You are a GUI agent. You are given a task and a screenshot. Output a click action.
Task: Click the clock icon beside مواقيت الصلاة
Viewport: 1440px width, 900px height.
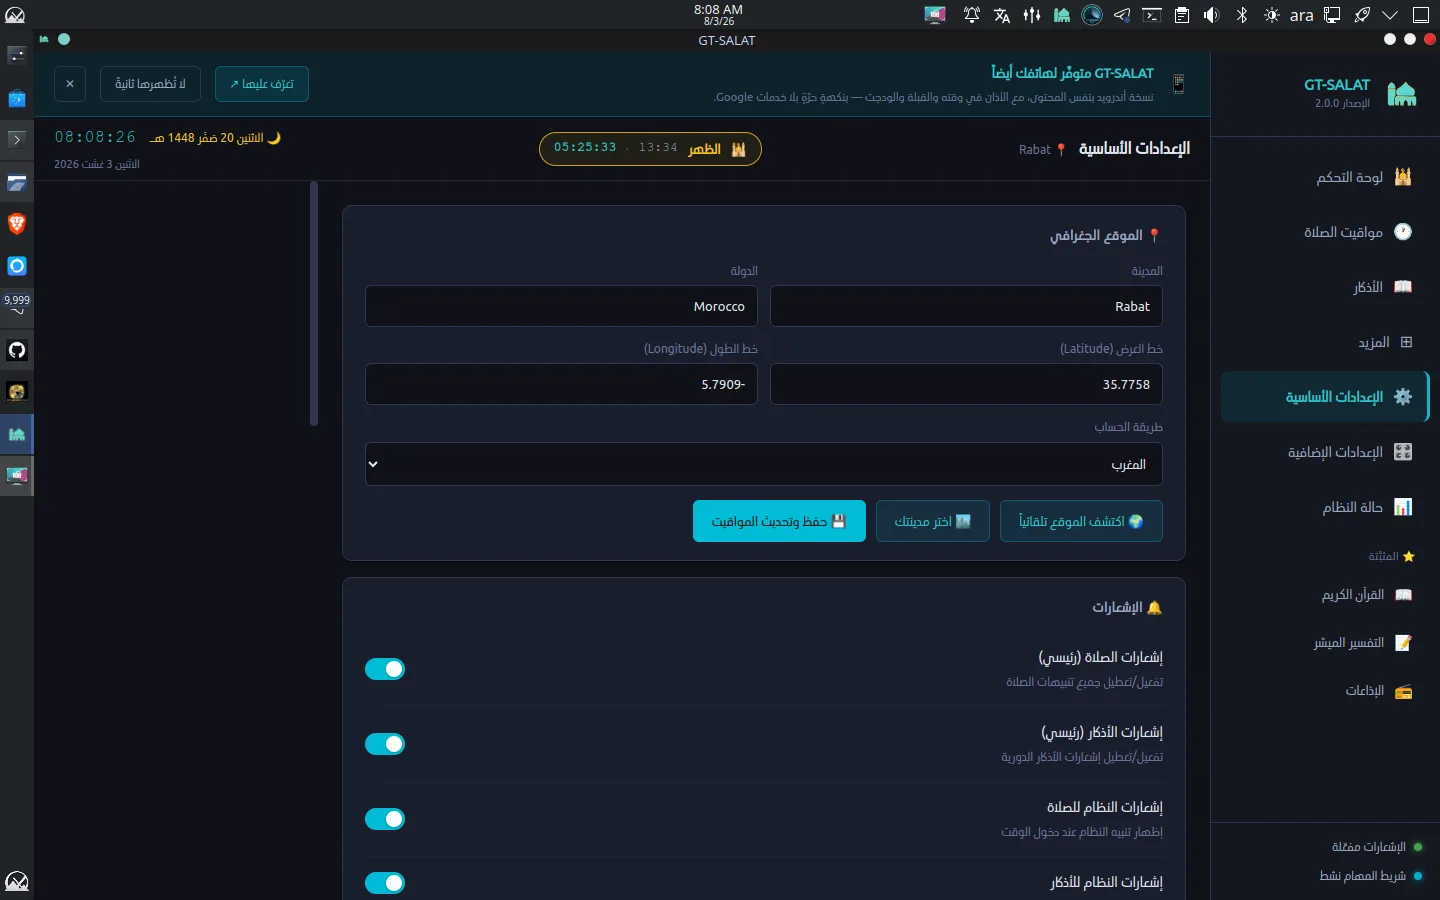pos(1403,232)
